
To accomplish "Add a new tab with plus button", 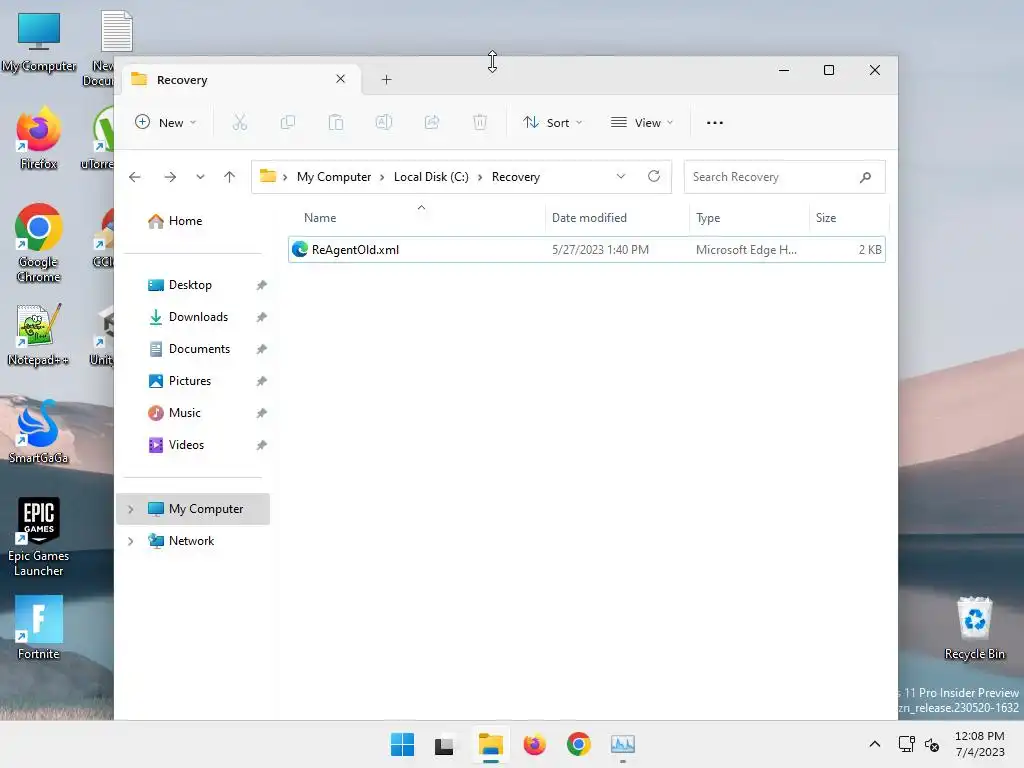I will click(x=387, y=80).
